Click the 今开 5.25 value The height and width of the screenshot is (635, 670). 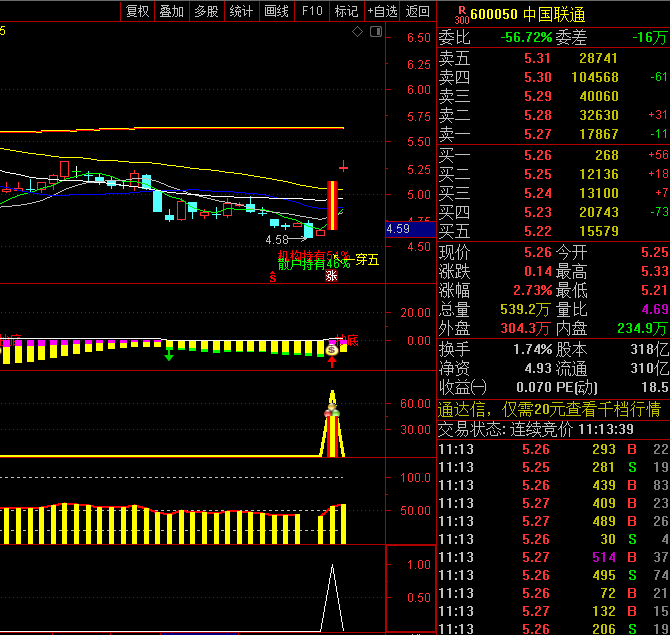tap(654, 252)
